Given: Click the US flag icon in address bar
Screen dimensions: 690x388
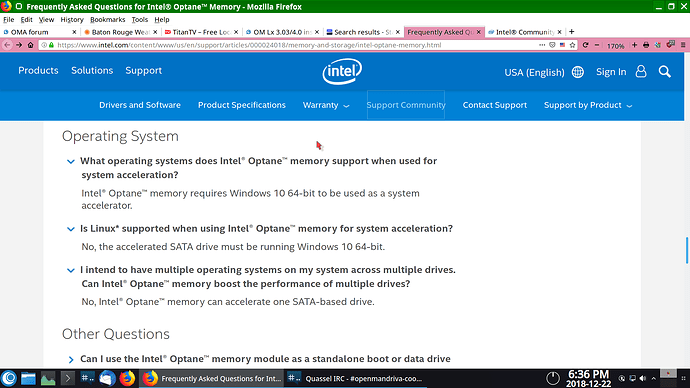Looking at the screenshot, I should pyautogui.click(x=562, y=45).
